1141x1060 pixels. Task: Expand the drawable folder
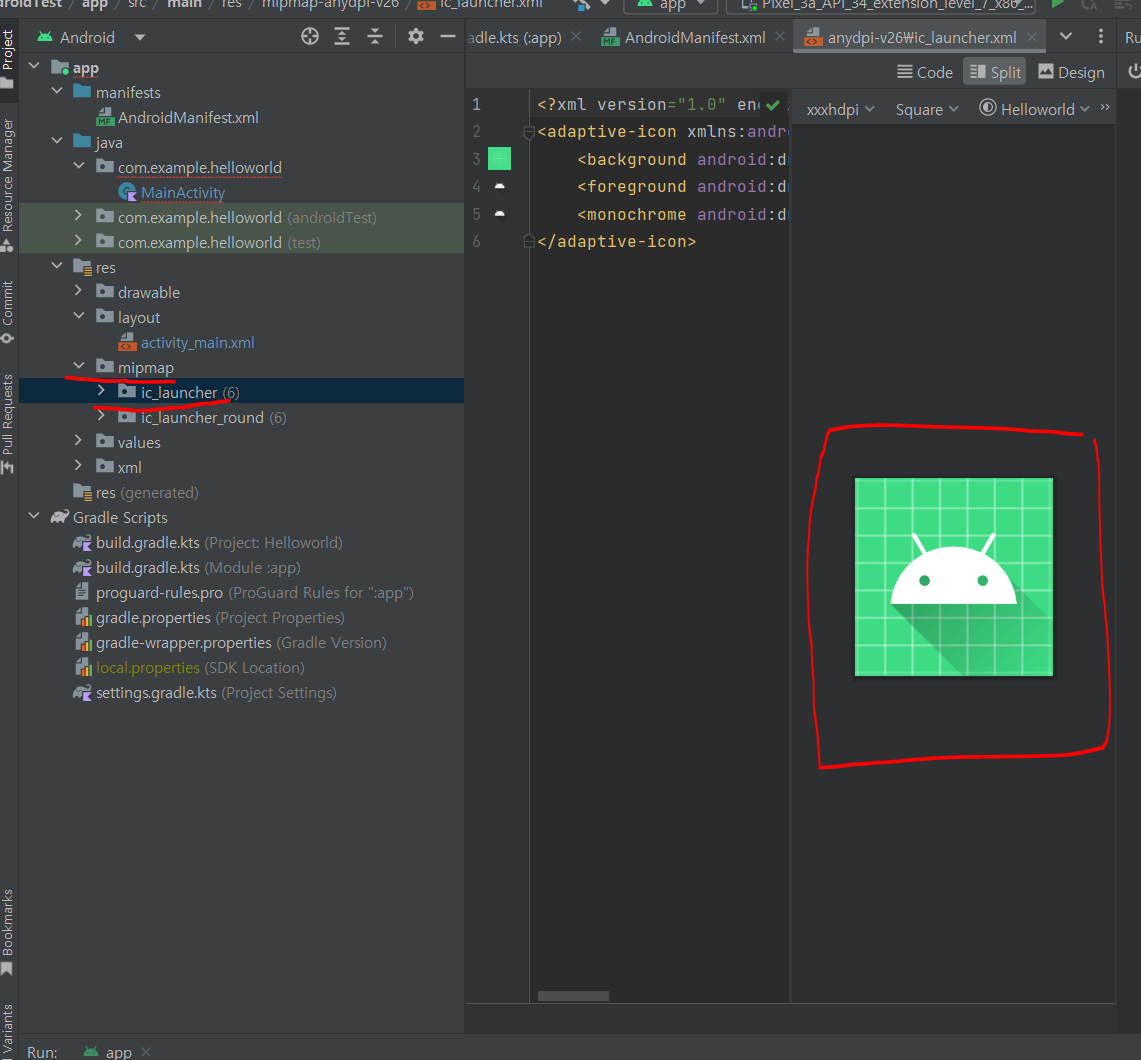79,291
